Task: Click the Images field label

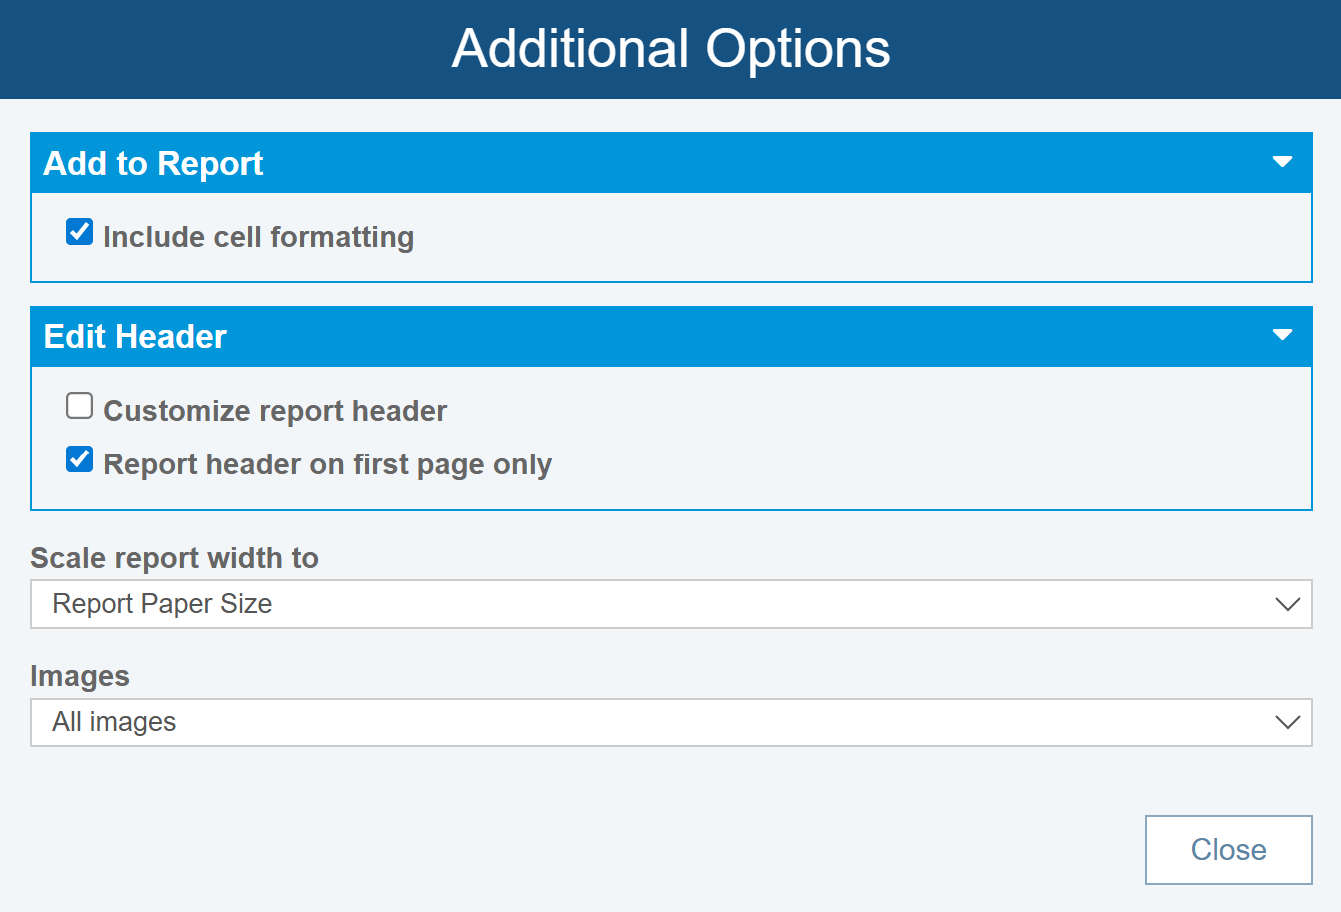Action: coord(80,676)
